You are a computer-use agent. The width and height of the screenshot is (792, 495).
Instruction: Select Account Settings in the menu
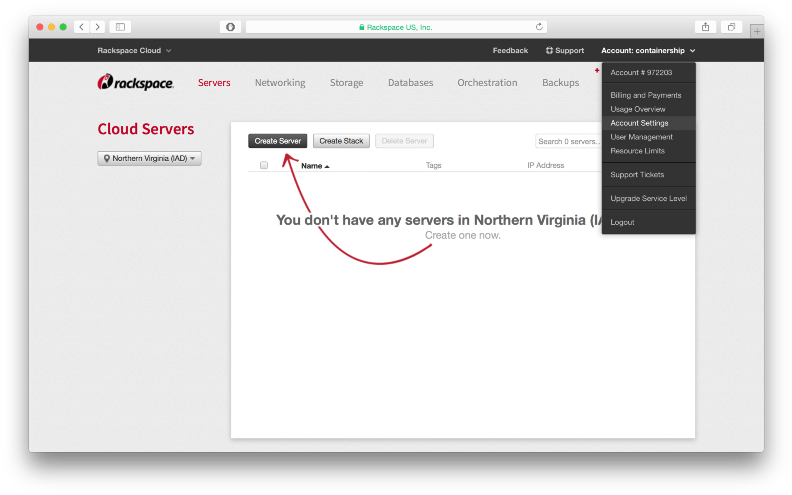[639, 123]
